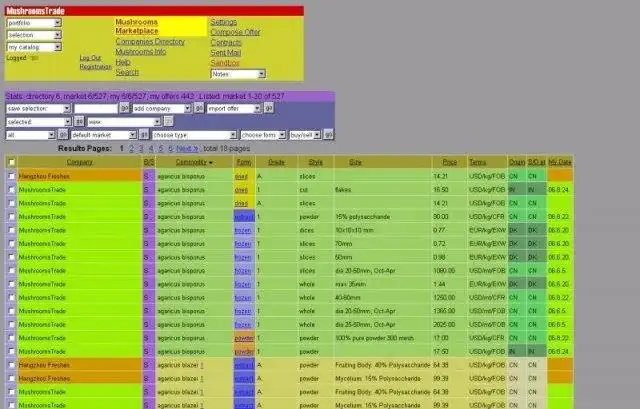Sort table by Origin column header

click(517, 162)
